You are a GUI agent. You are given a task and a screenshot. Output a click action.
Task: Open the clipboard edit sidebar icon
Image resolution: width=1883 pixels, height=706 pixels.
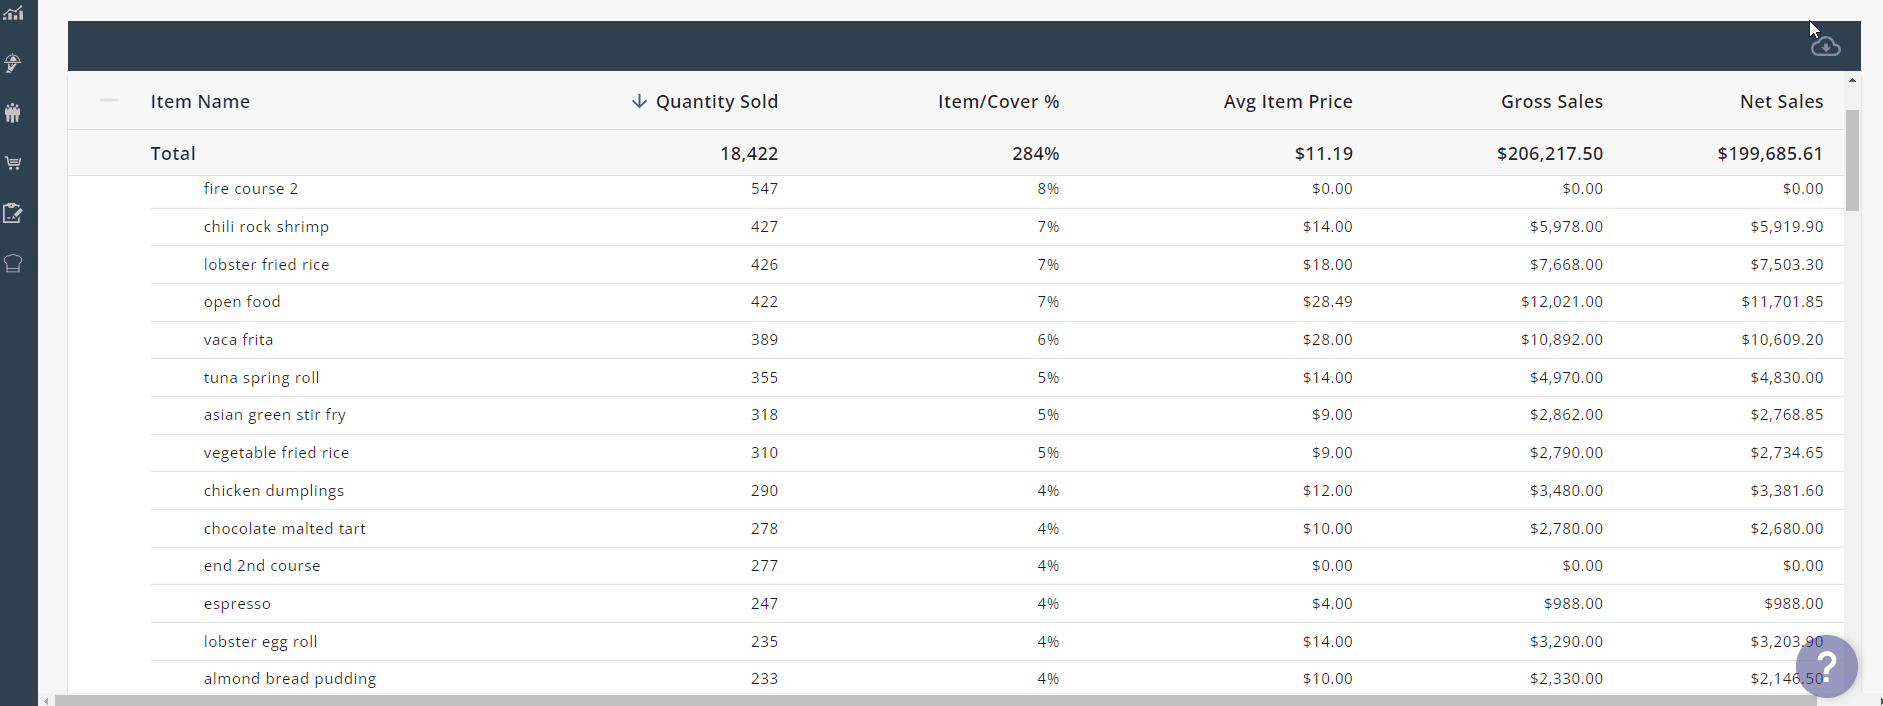13,213
